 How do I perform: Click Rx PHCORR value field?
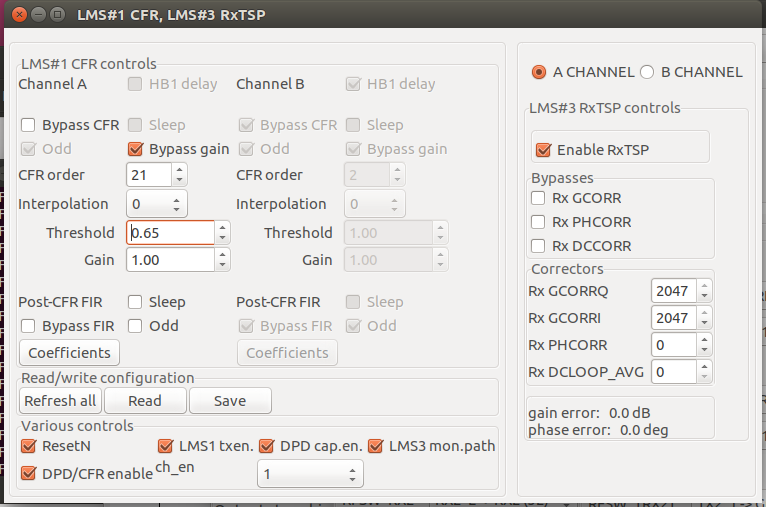(674, 345)
